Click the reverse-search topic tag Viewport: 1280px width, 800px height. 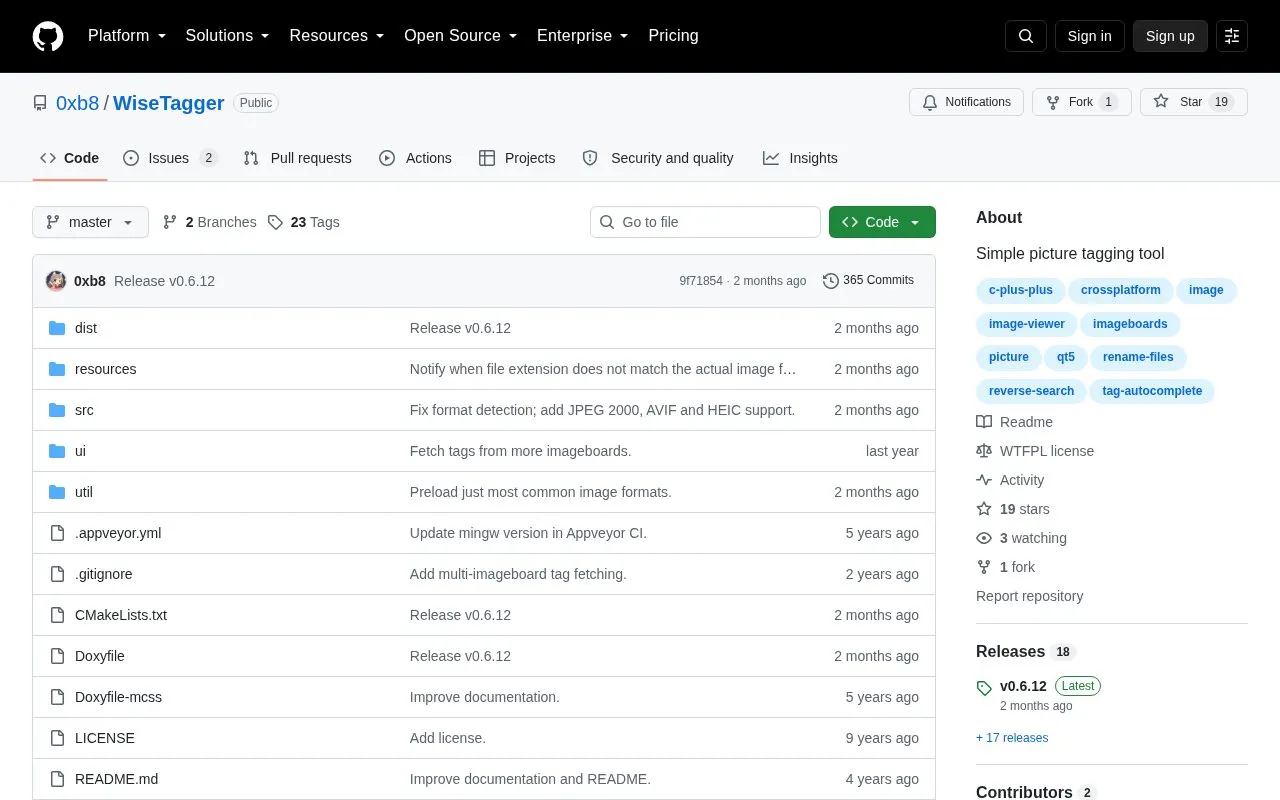tap(1031, 391)
